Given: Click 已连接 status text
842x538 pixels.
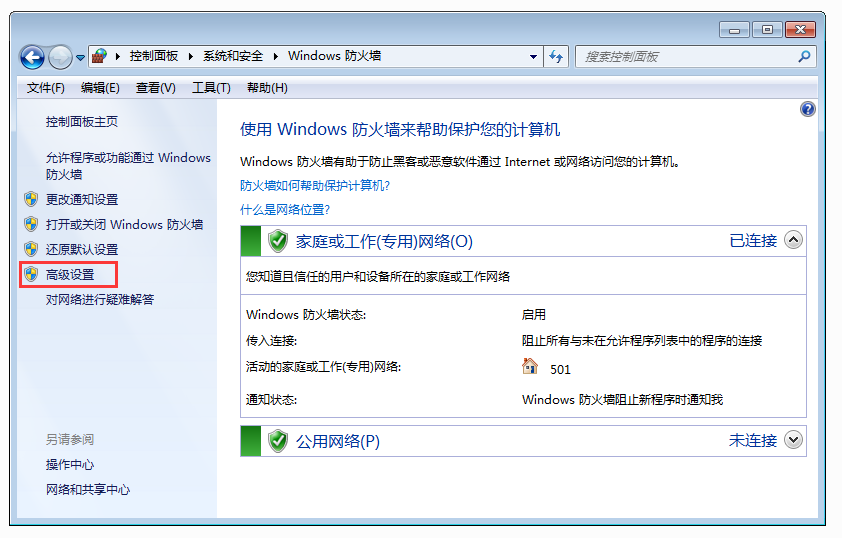Looking at the screenshot, I should tap(753, 241).
